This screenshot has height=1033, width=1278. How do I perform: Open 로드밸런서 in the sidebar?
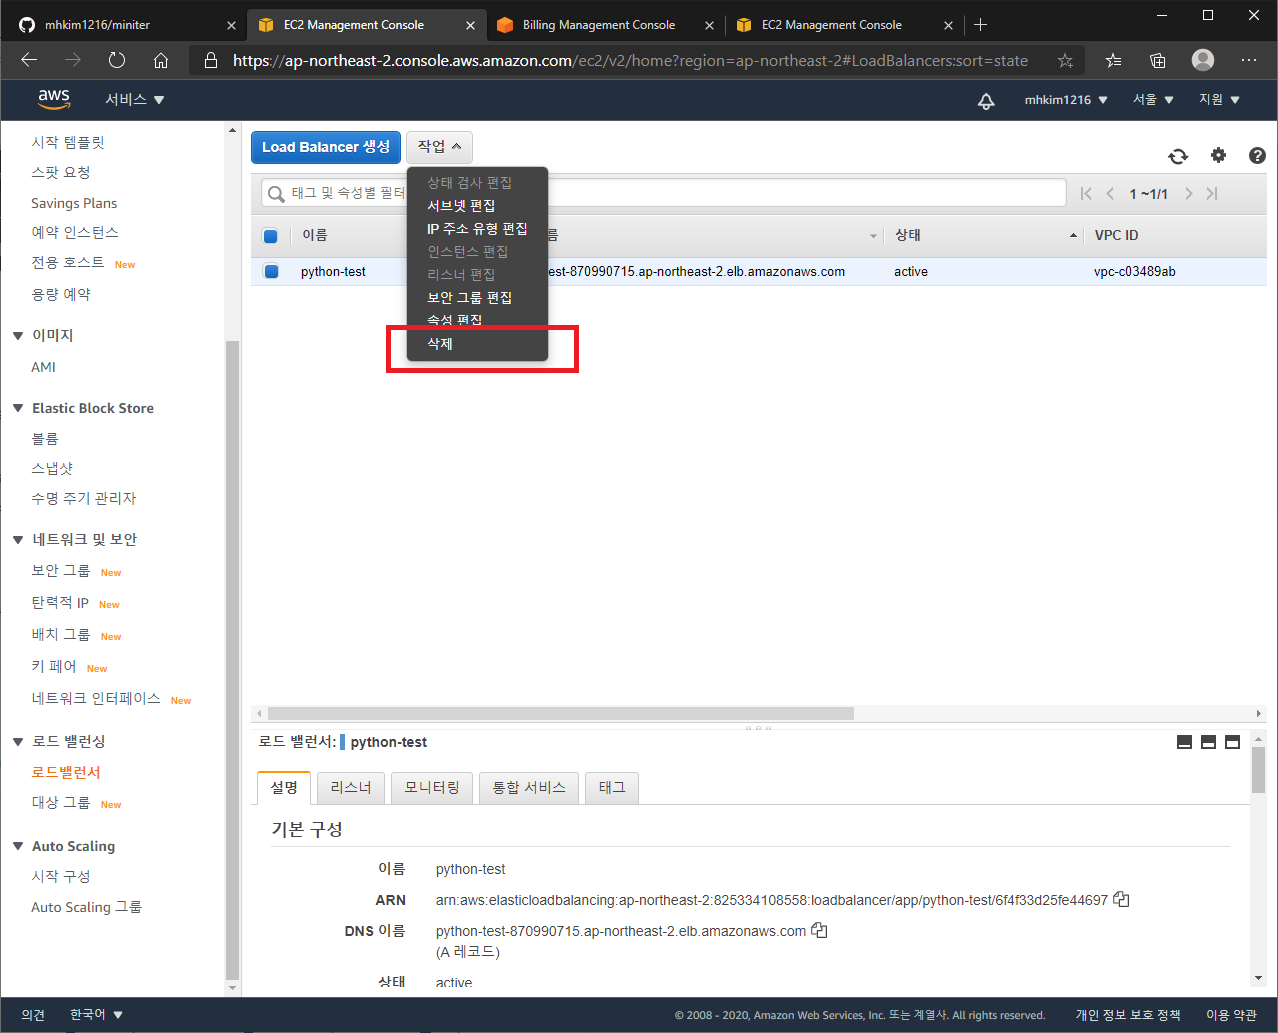point(66,772)
